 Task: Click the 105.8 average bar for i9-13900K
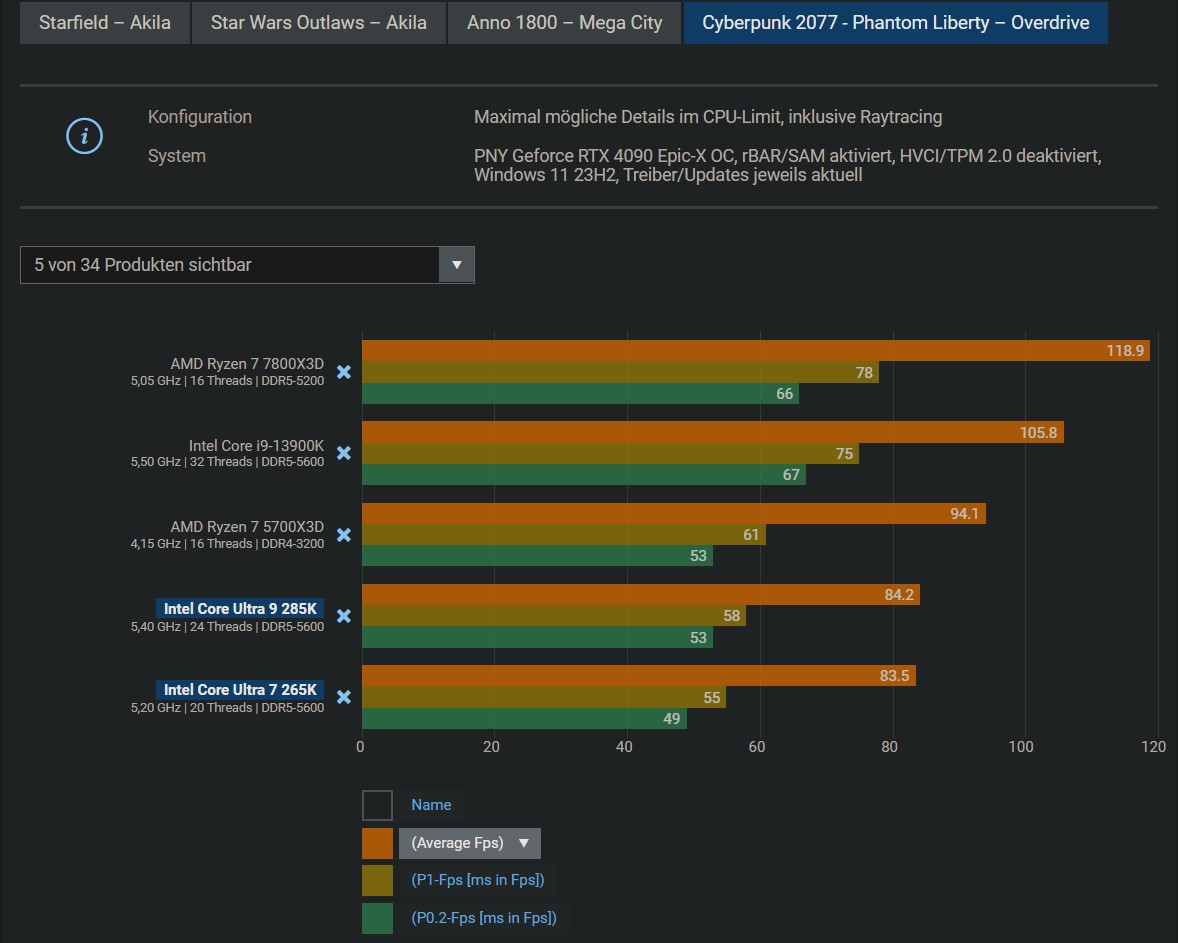pyautogui.click(x=713, y=432)
